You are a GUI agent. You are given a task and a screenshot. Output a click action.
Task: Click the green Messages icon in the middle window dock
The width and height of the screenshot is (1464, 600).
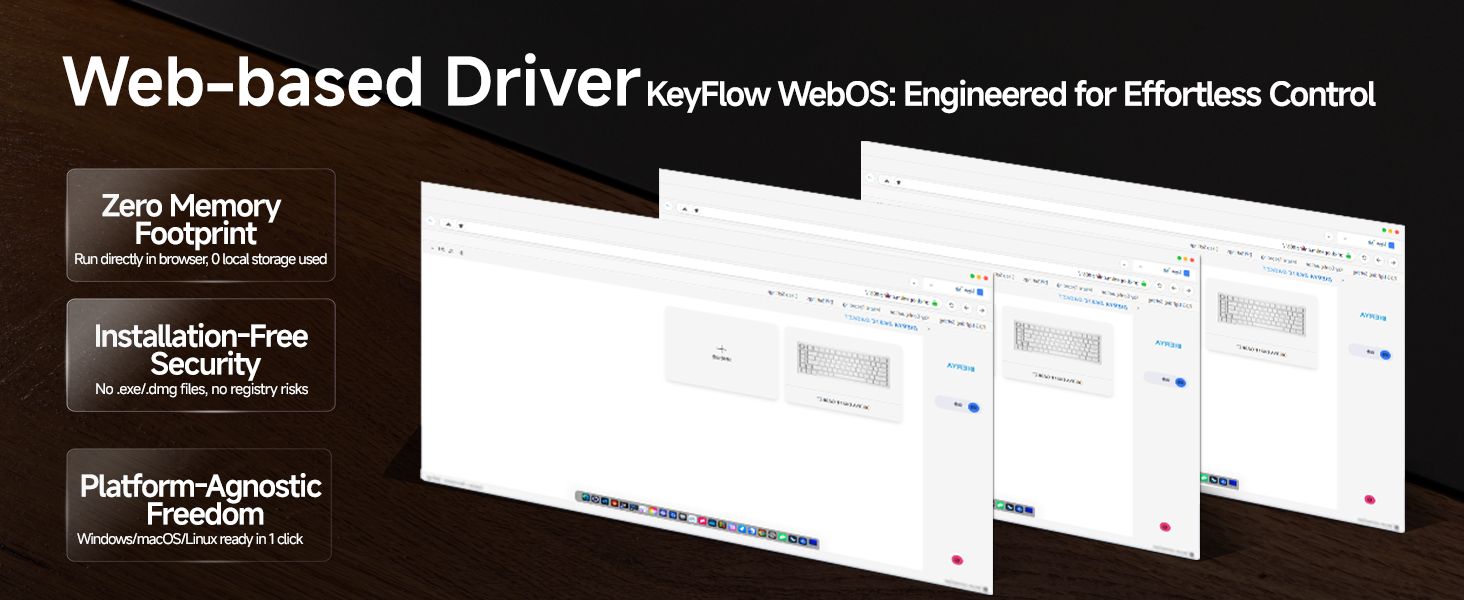[x=1000, y=506]
